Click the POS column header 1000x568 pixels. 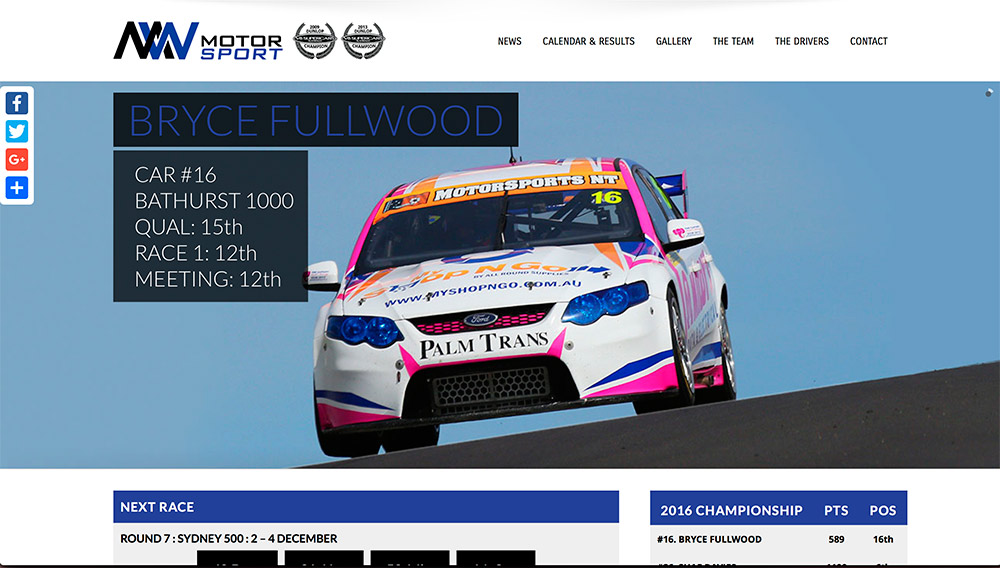883,510
